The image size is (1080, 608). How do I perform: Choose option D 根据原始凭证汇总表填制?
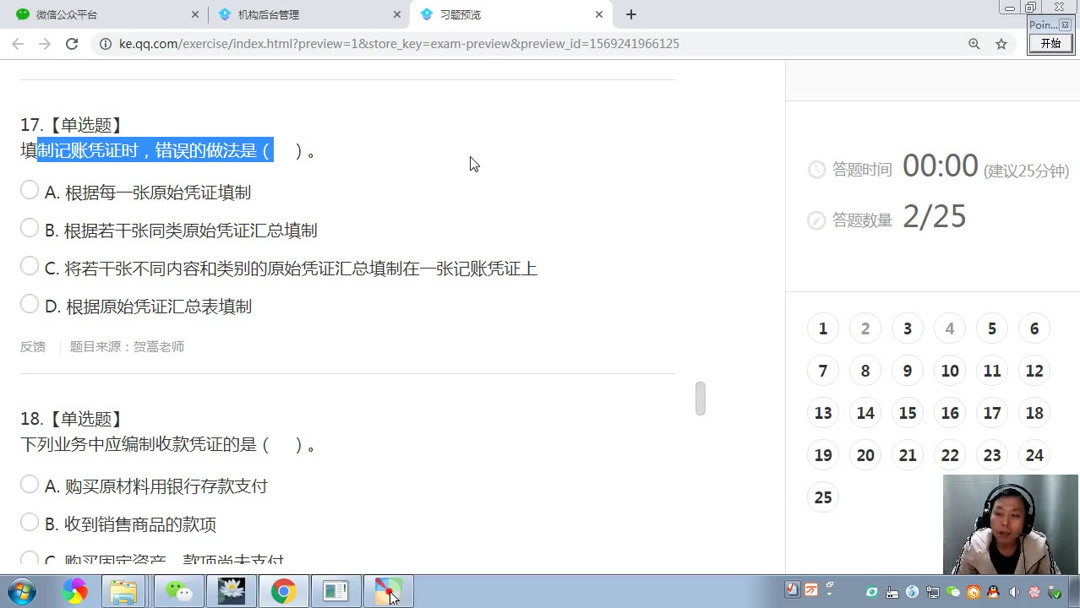[30, 306]
